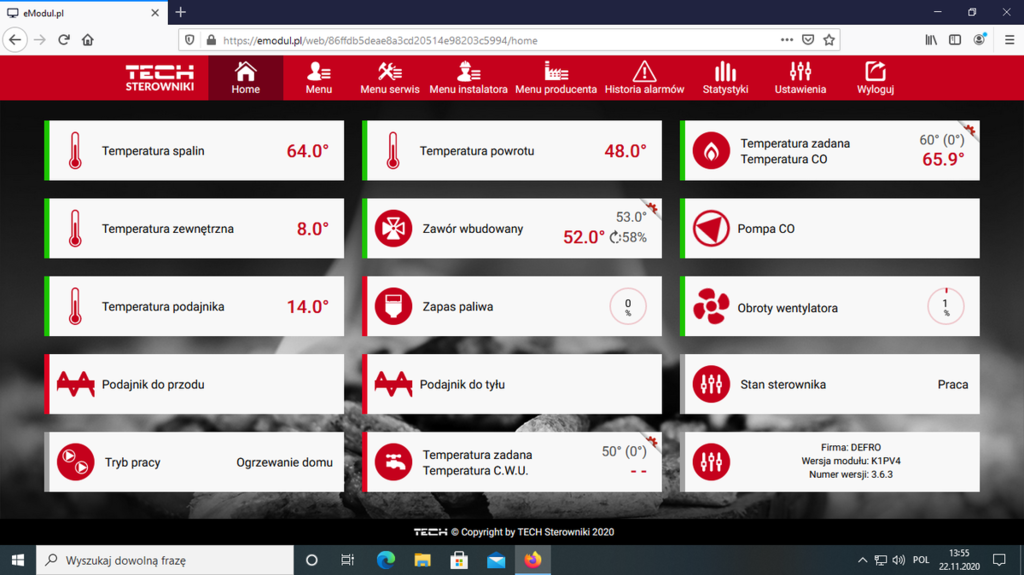This screenshot has height=575, width=1024.
Task: Click the faucet icon for Temperatura C.W.U.
Action: [393, 462]
